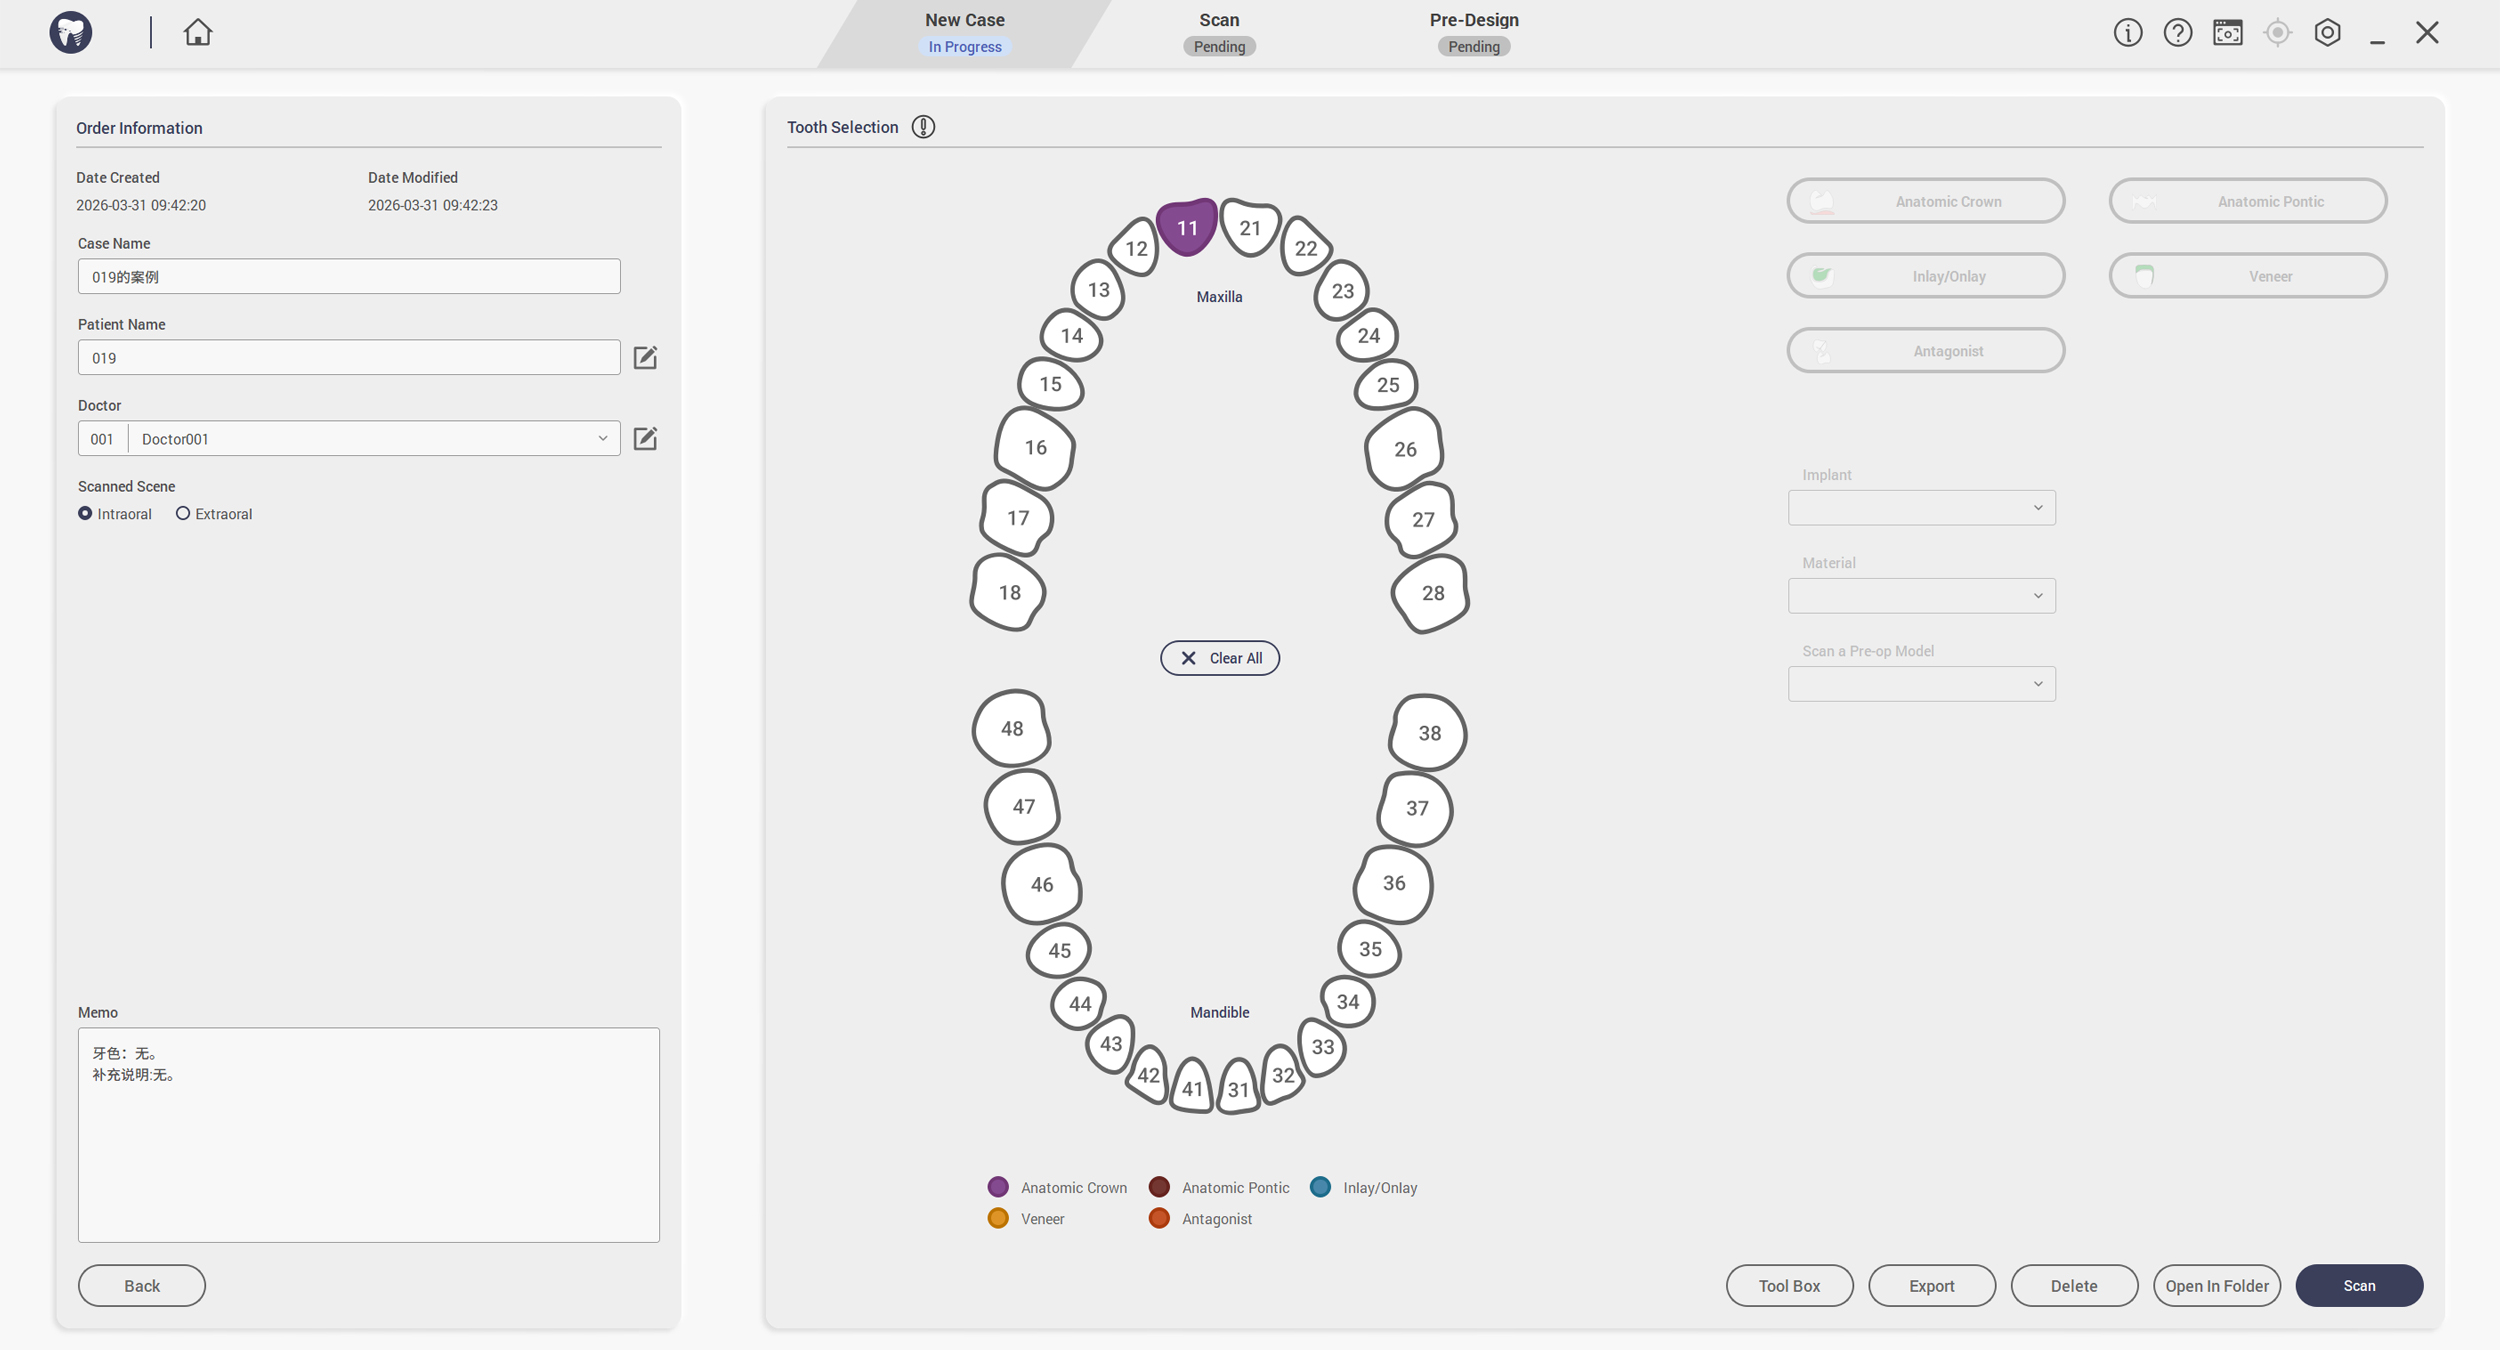This screenshot has height=1350, width=2500.
Task: Click edit icon beside Patient Name
Action: coord(645,357)
